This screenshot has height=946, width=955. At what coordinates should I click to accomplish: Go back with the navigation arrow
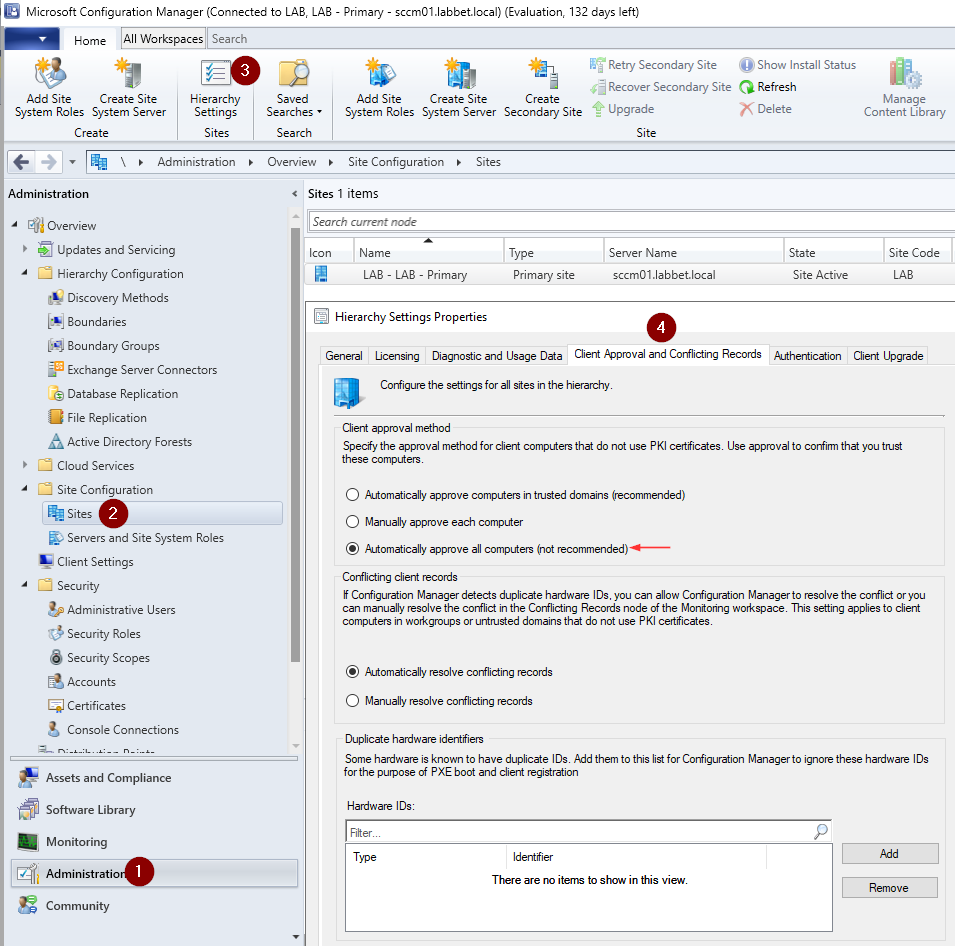click(x=21, y=162)
